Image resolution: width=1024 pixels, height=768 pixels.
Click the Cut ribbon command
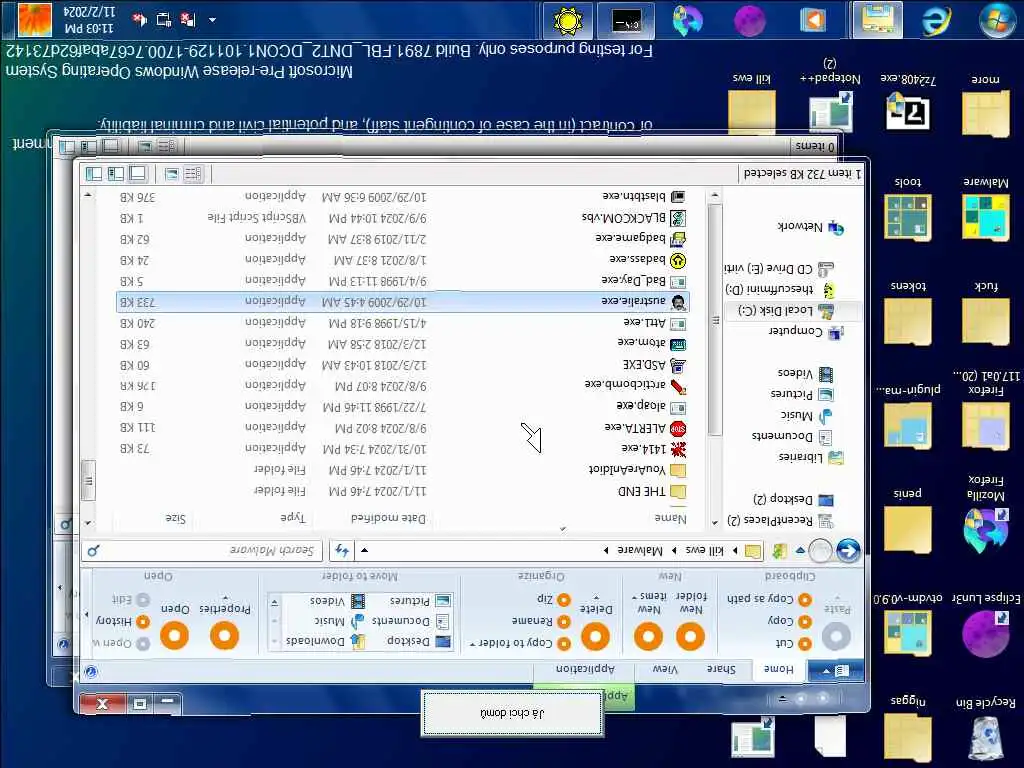point(793,643)
